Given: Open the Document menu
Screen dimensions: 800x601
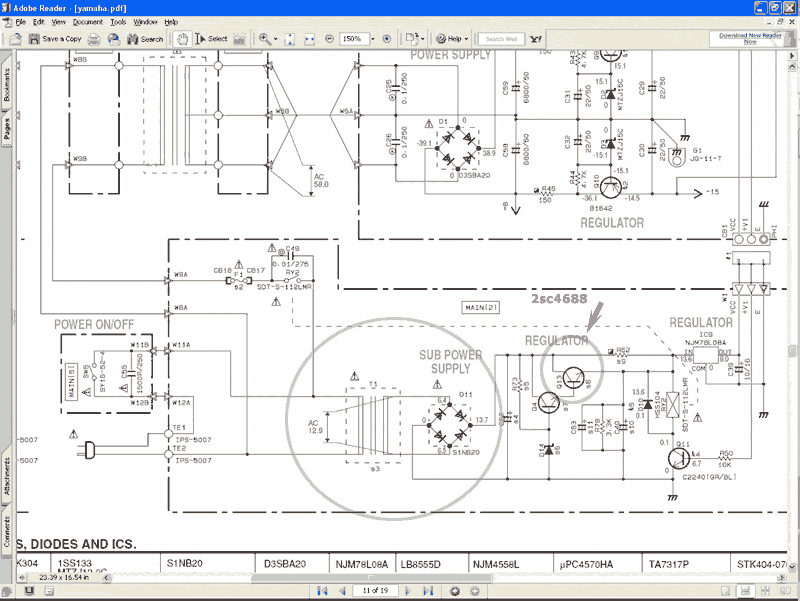Looking at the screenshot, I should pos(88,22).
